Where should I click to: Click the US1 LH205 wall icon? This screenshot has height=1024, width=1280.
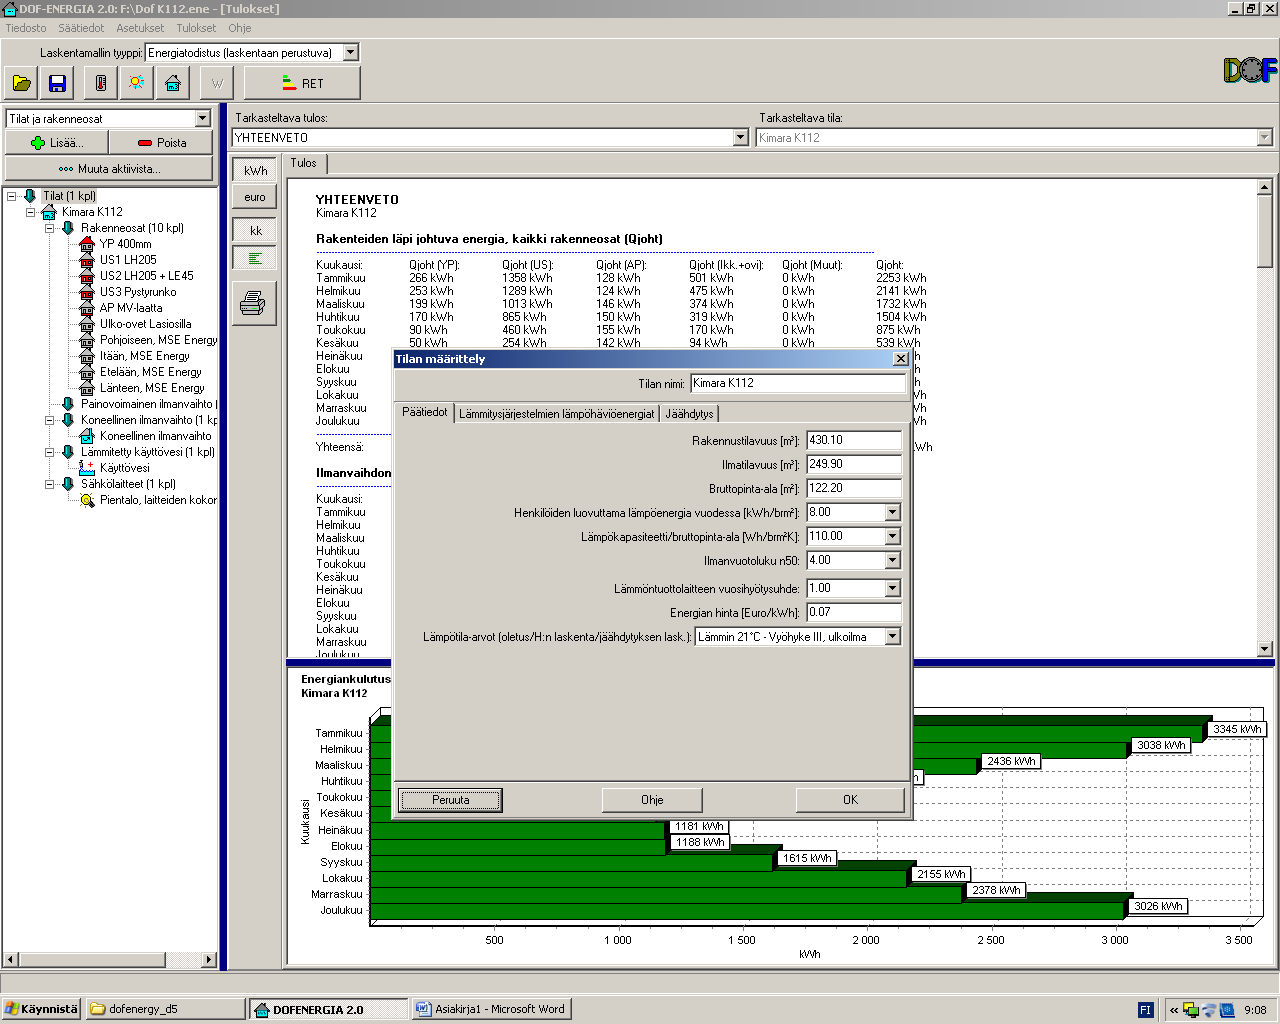[87, 260]
